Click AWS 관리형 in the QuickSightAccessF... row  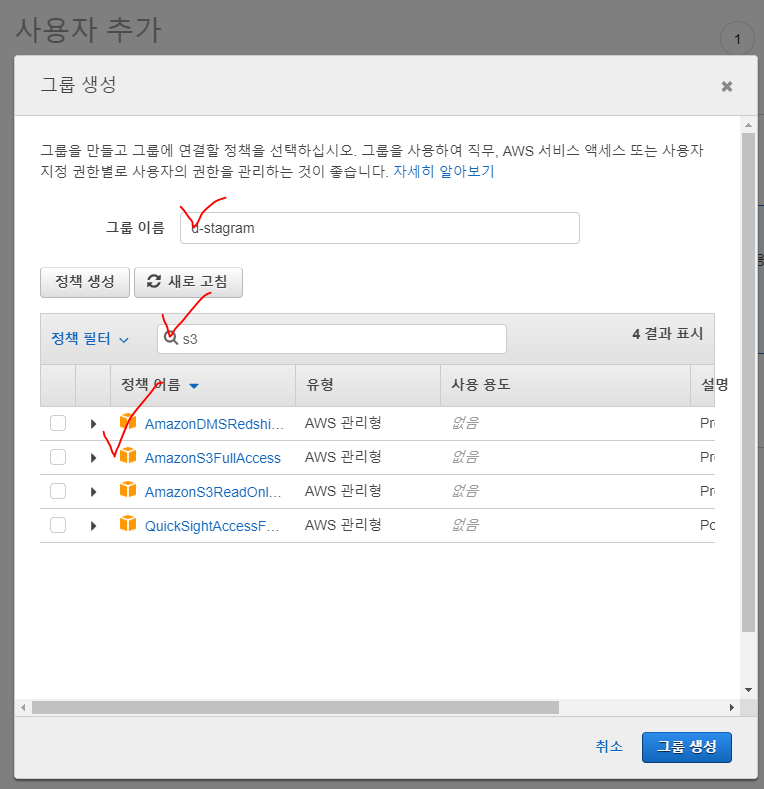[x=343, y=525]
